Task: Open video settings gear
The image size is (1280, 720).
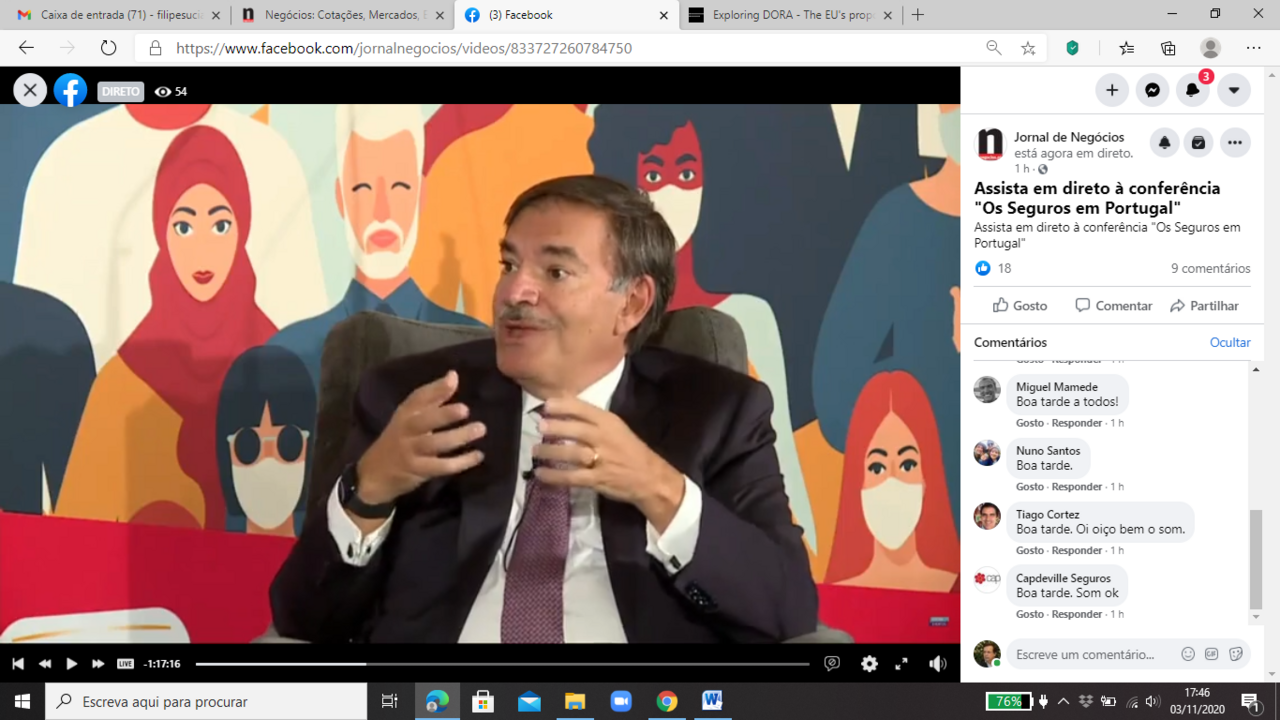Action: 869,663
